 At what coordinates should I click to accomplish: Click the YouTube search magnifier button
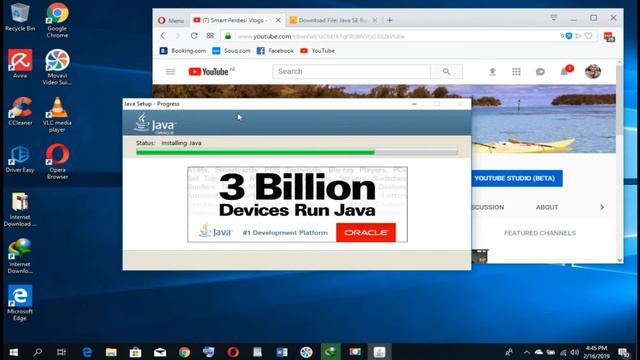tap(447, 71)
